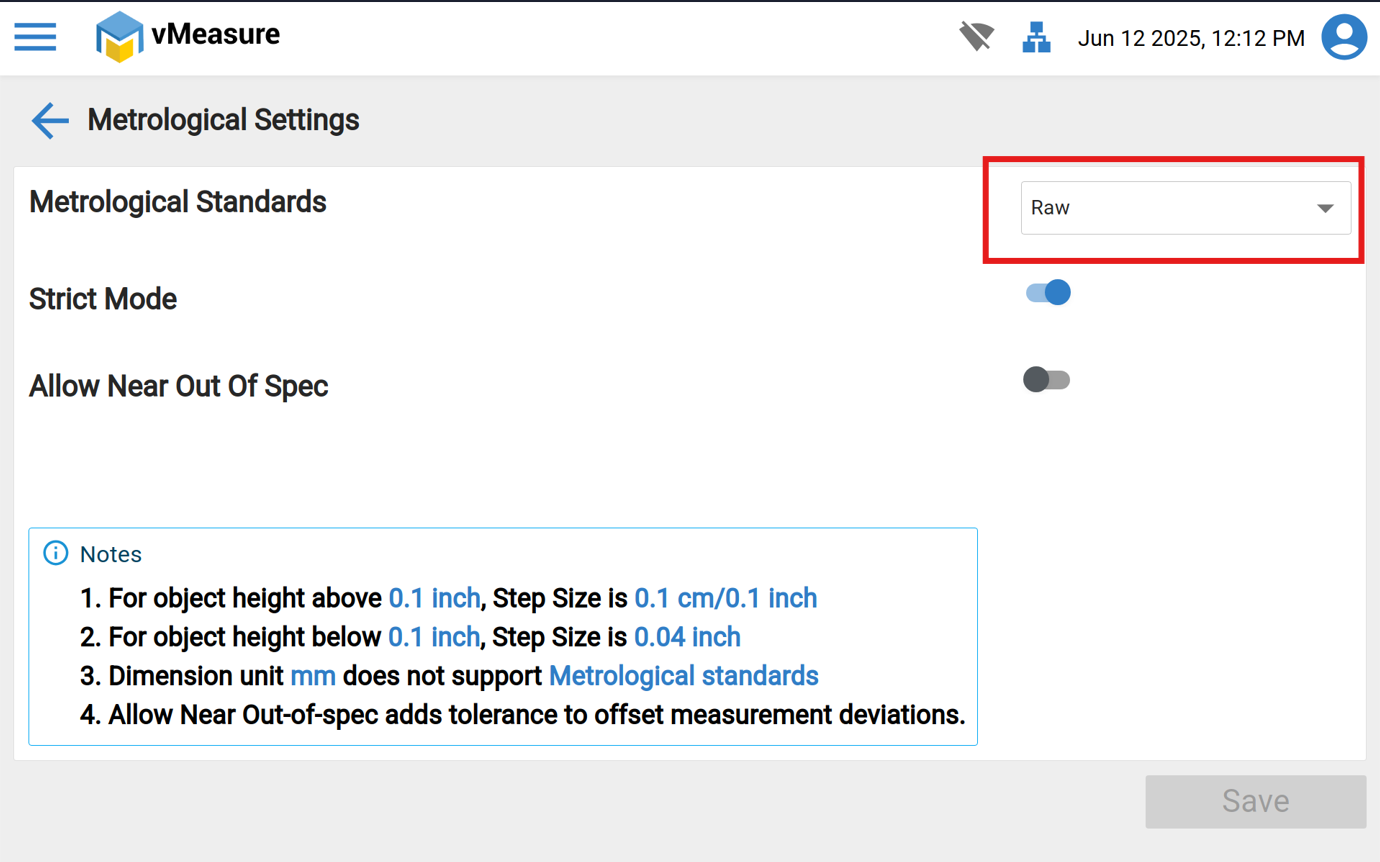
Task: Go back using the blue arrow icon
Action: [50, 120]
